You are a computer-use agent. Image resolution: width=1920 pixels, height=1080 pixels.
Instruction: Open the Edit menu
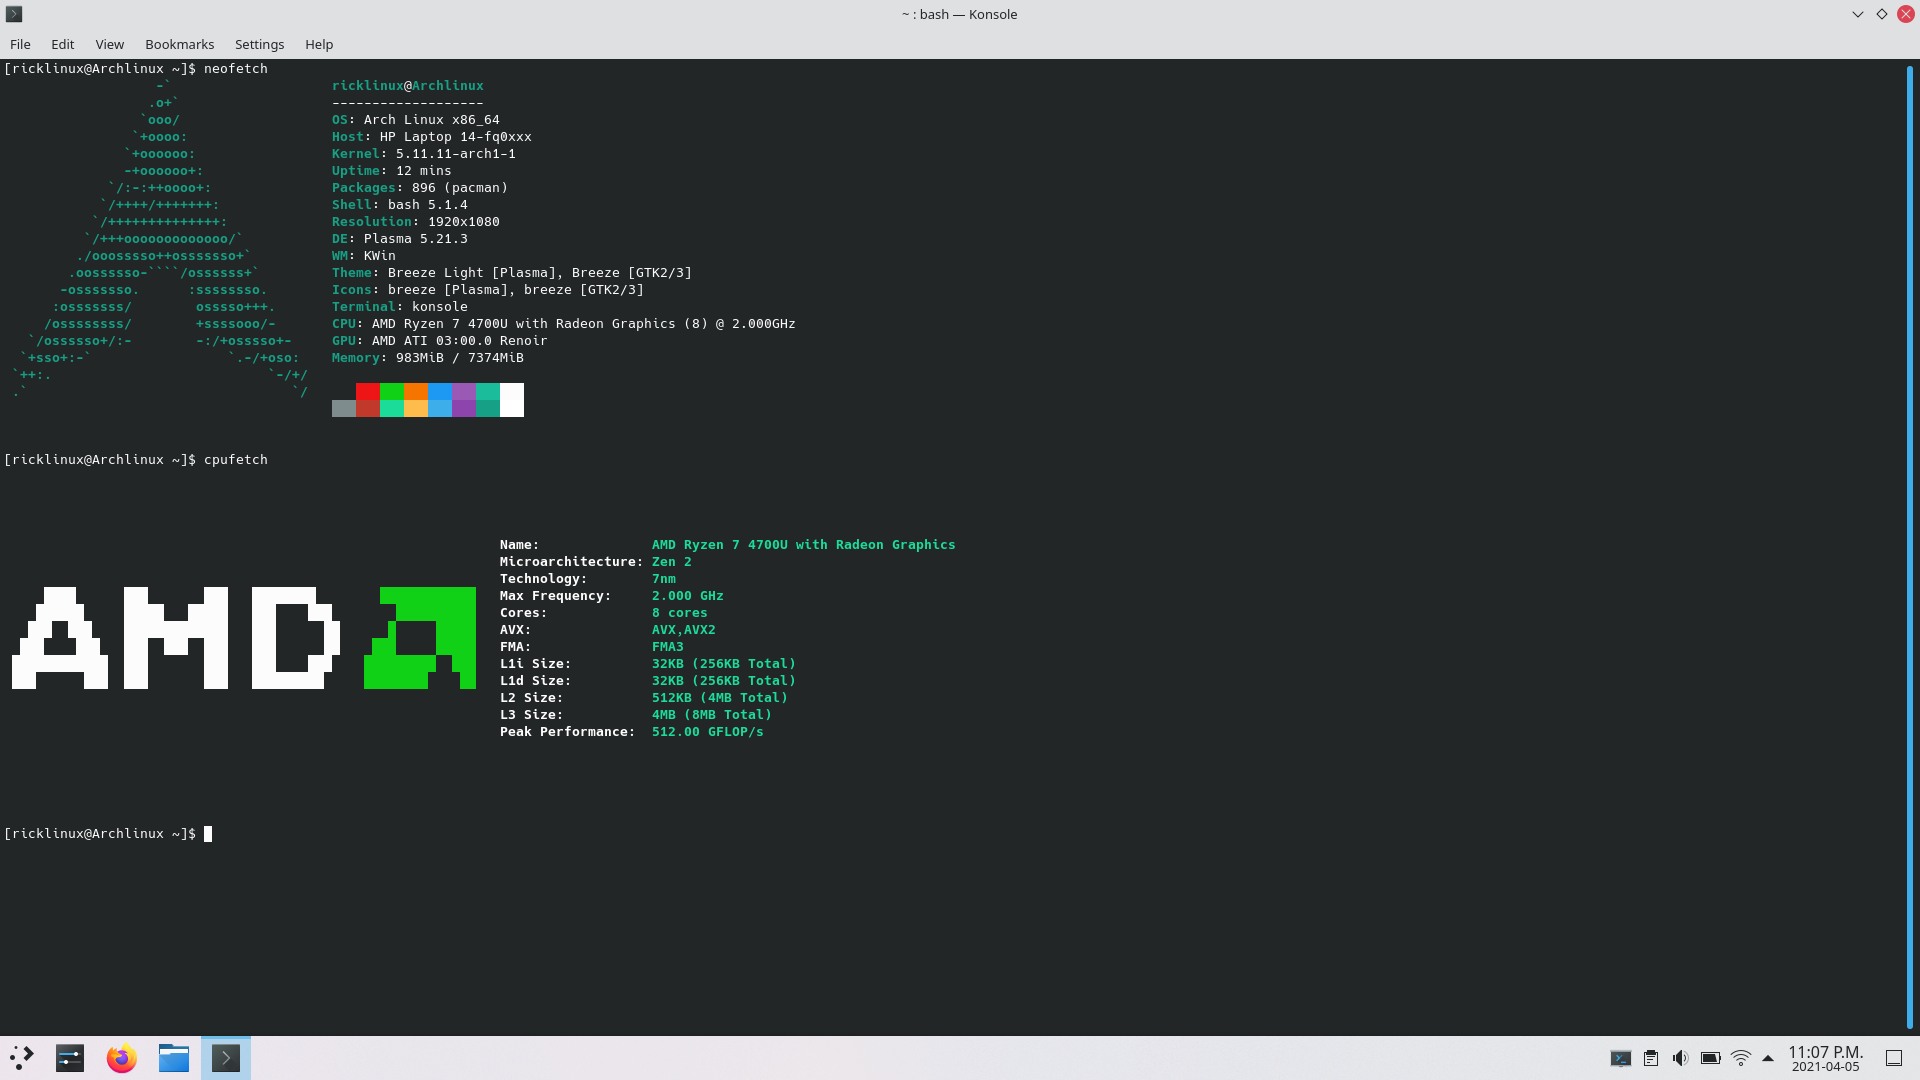(63, 44)
